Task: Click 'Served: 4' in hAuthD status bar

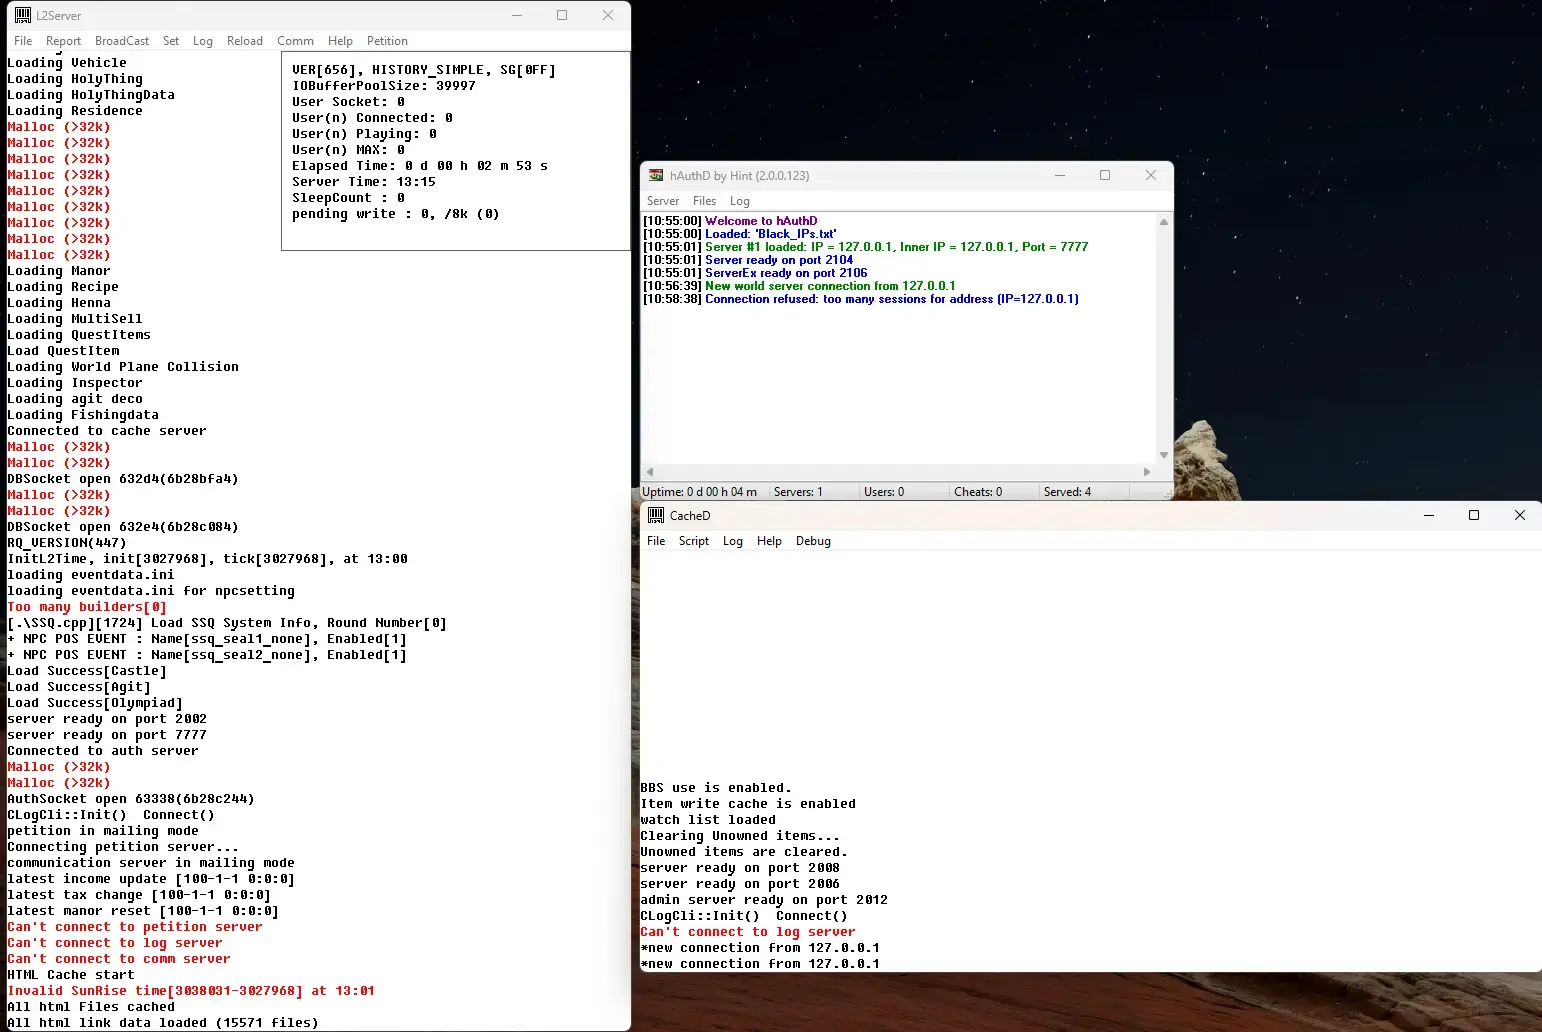Action: click(1067, 492)
